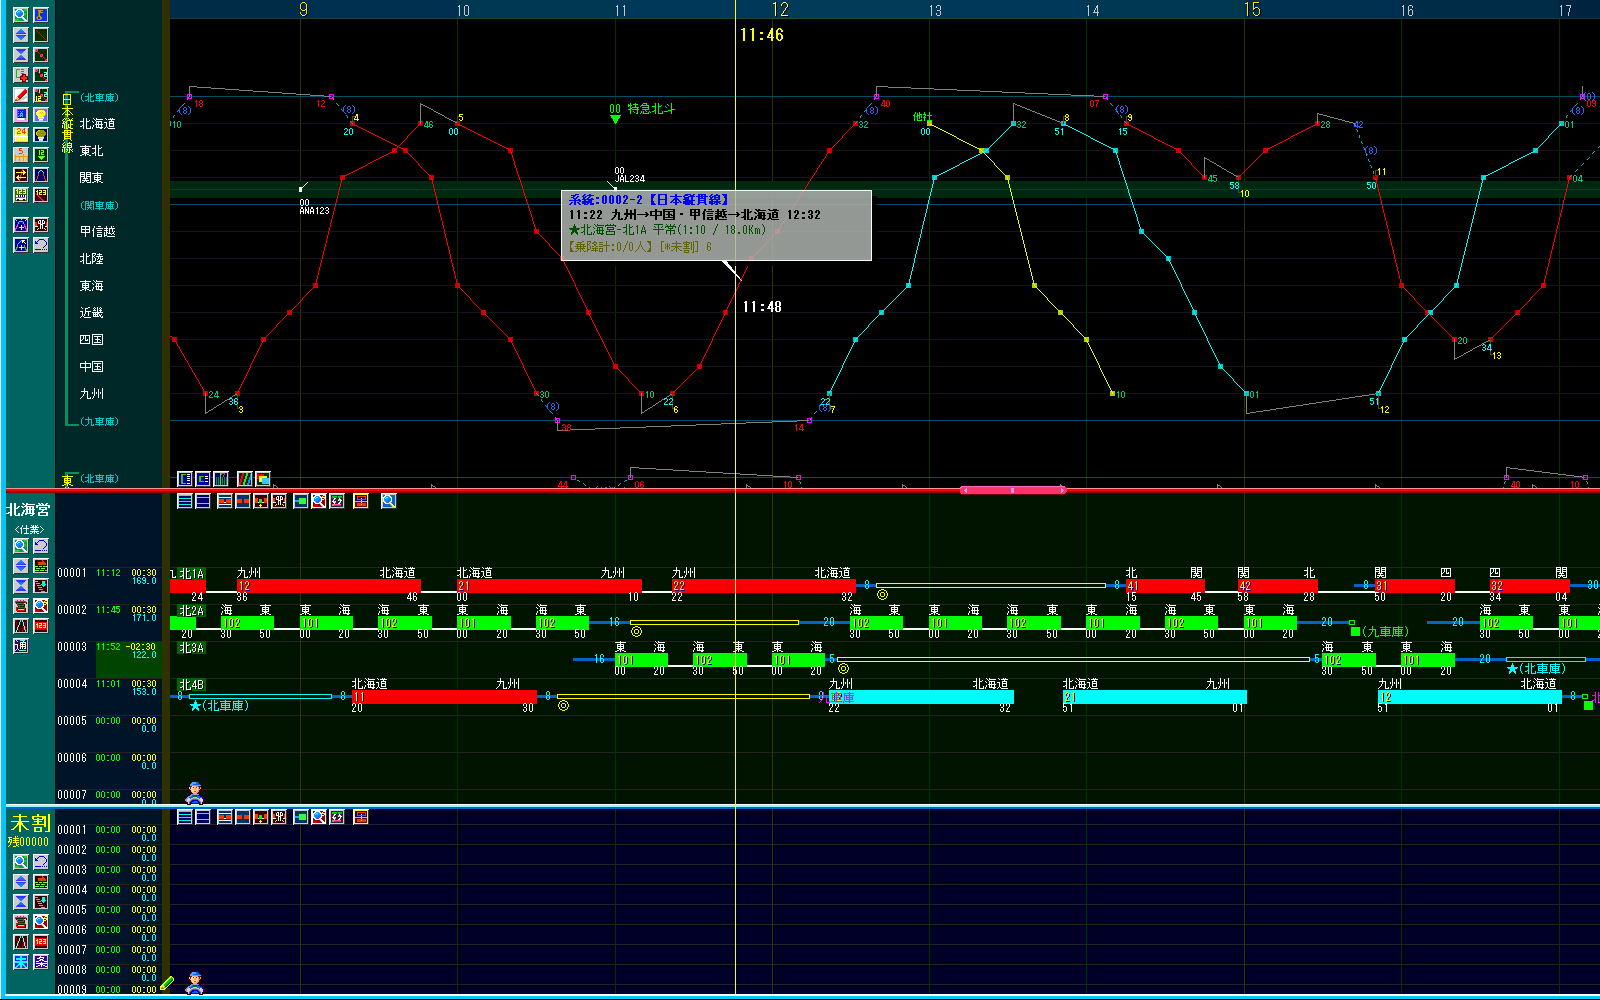1600x1000 pixels.
Task: Click the diagonal red line icon in the diagram toolbar
Action: click(x=41, y=35)
